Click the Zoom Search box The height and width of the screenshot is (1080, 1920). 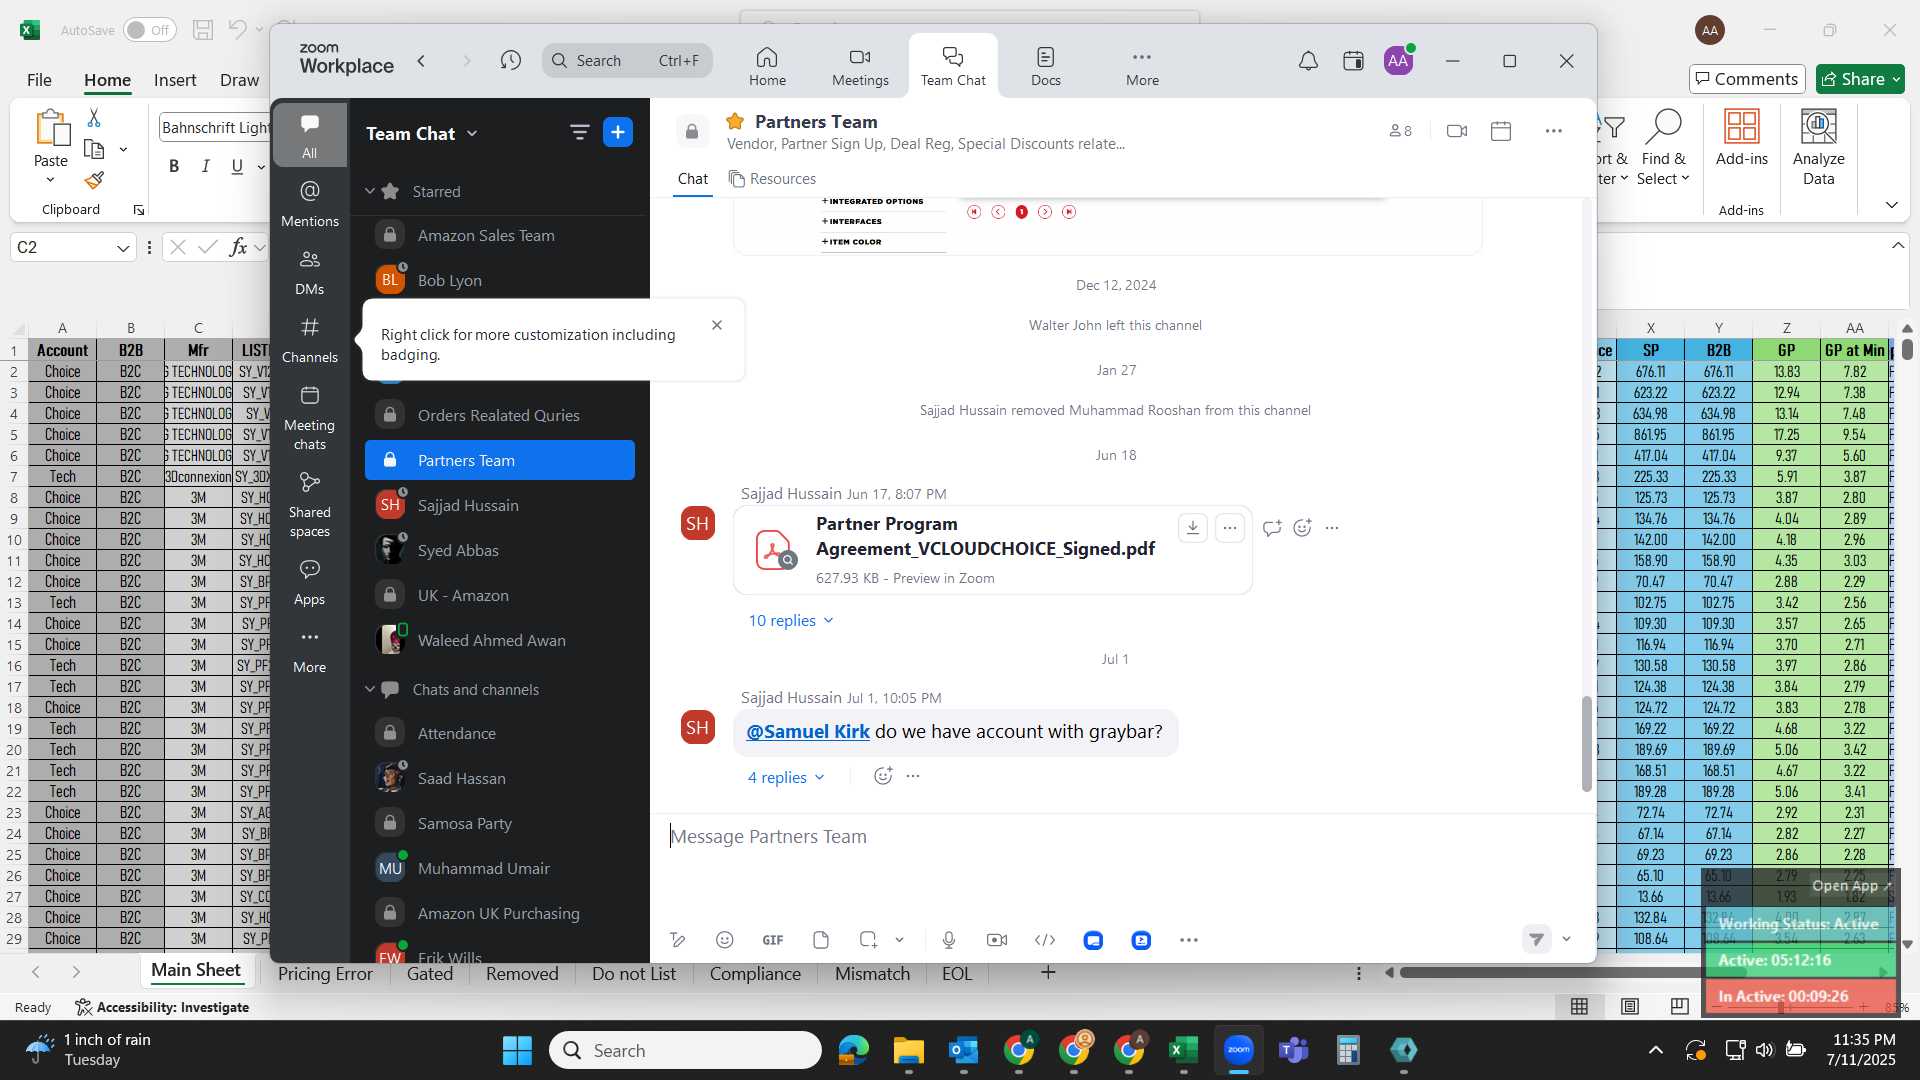coord(628,61)
